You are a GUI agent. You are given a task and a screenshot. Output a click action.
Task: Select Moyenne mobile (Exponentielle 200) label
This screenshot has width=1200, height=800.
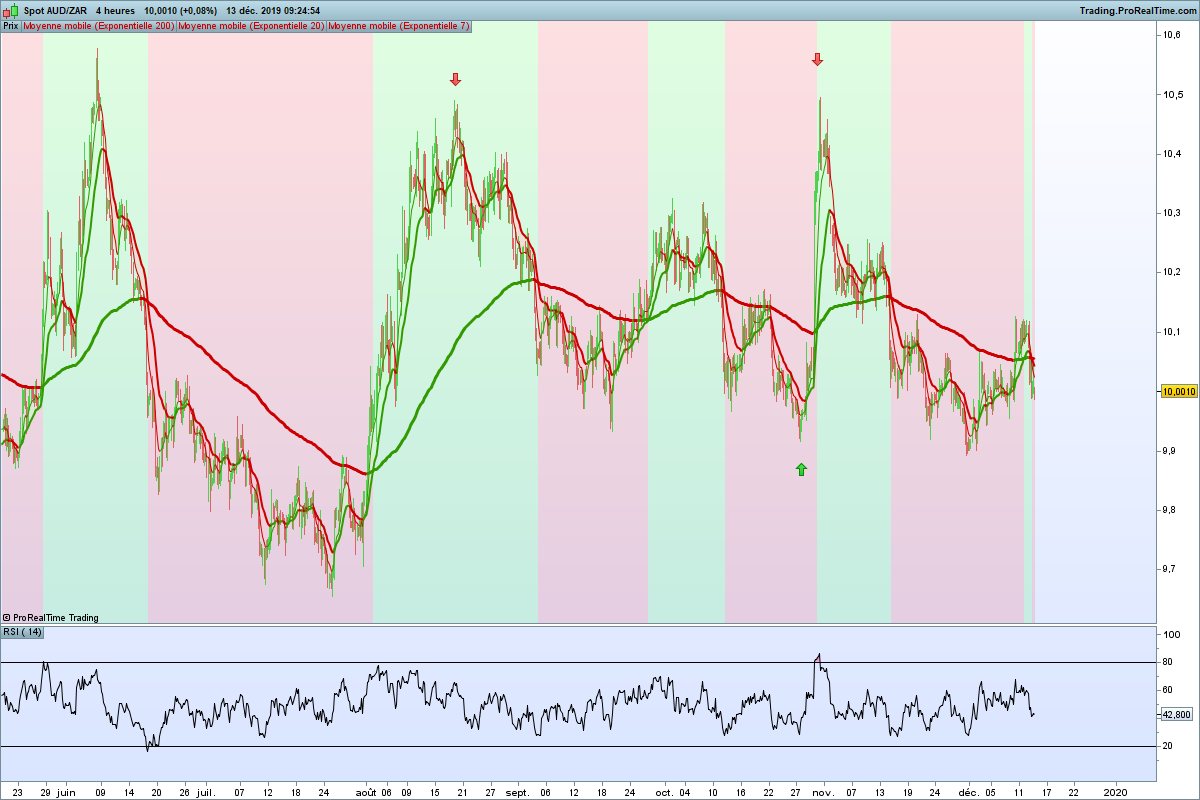pyautogui.click(x=99, y=27)
